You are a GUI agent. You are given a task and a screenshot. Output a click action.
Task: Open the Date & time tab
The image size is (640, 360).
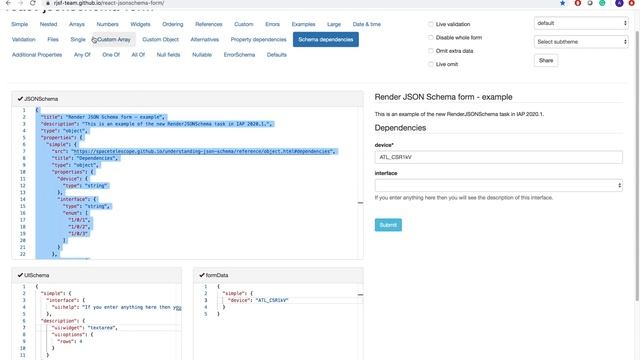click(x=367, y=24)
